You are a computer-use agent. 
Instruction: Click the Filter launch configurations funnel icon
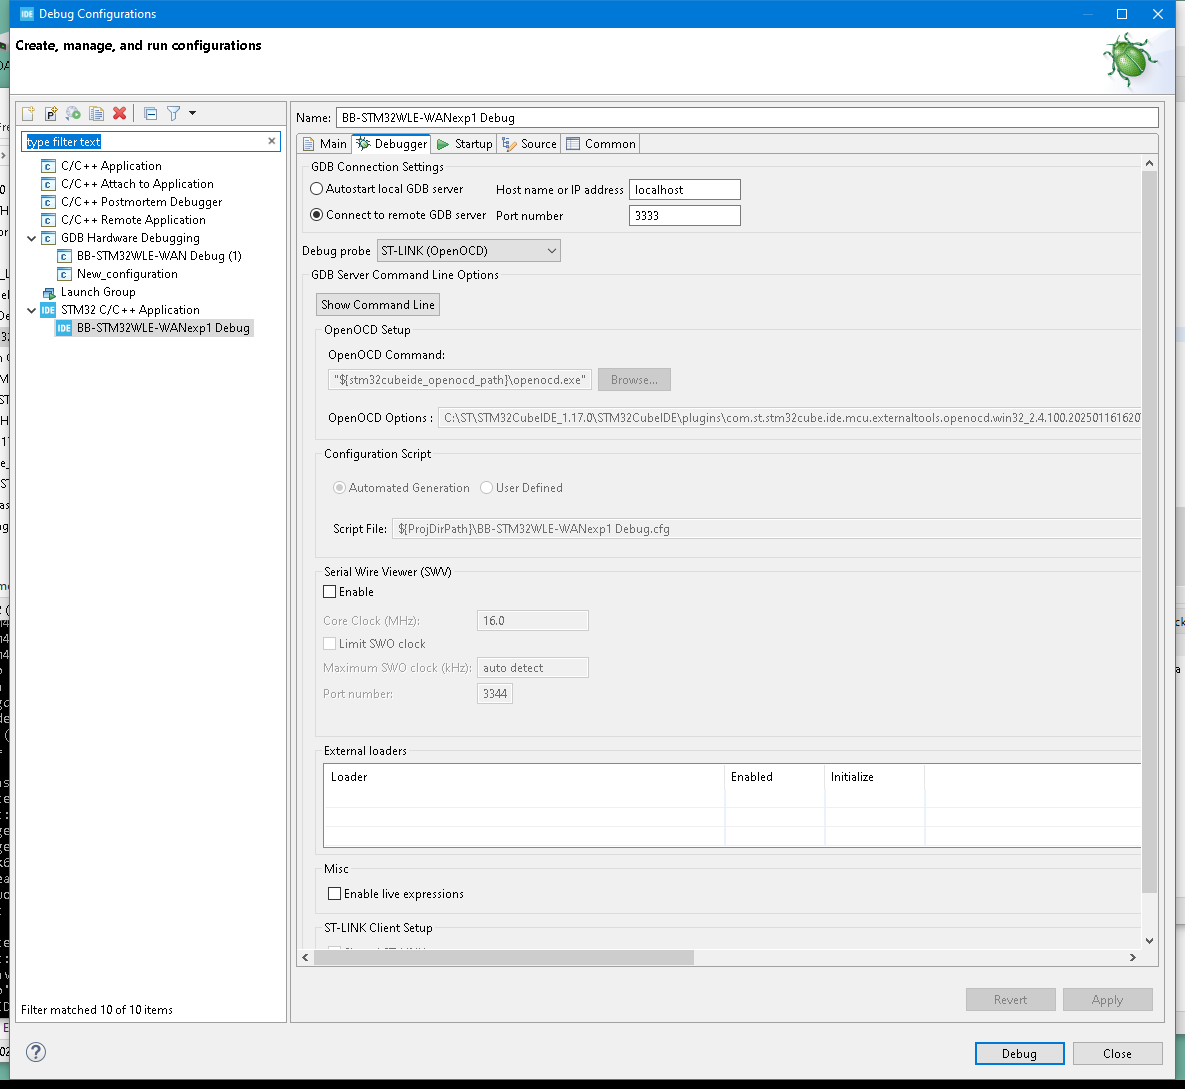click(x=174, y=113)
